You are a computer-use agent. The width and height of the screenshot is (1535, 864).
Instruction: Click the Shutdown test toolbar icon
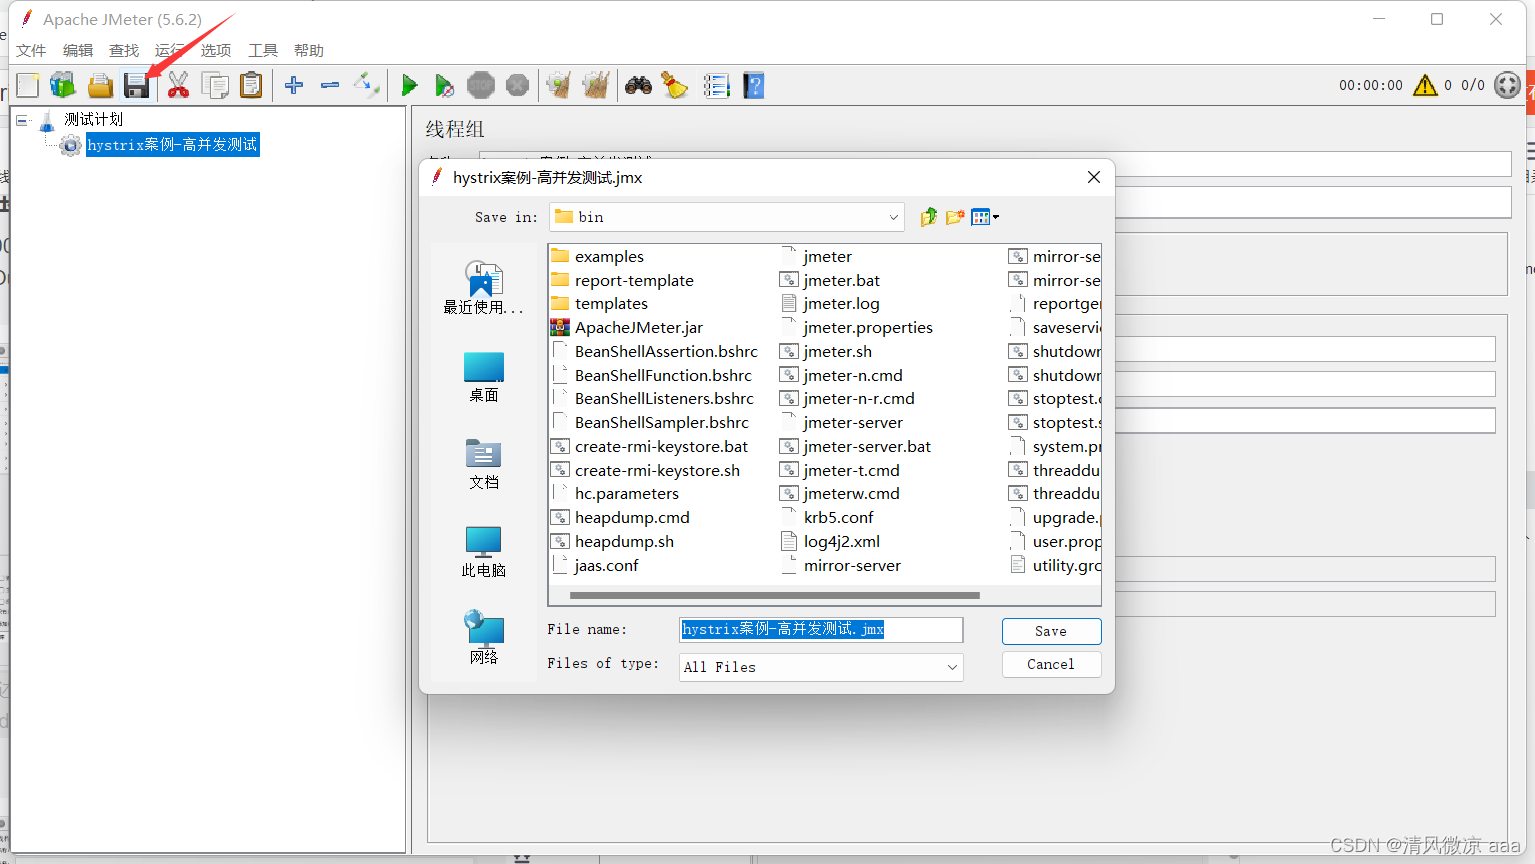point(517,85)
